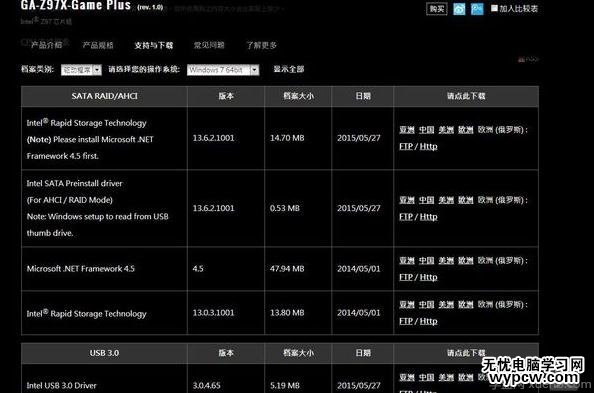Image resolution: width=594 pixels, height=393 pixels.
Task: Click 美洲 link for Intel SATA Preinstall driver
Action: pos(446,200)
